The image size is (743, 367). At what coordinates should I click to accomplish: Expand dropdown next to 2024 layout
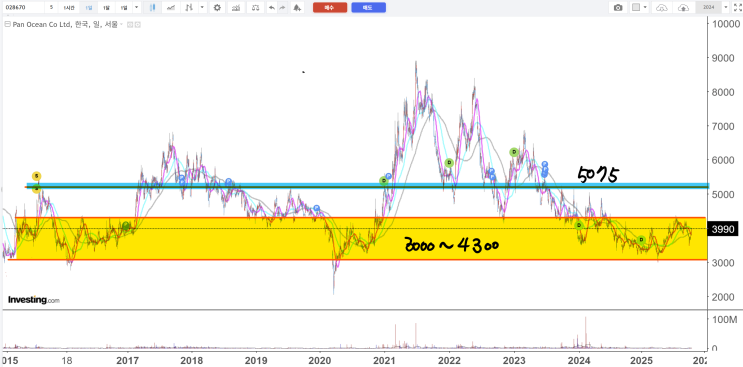click(x=725, y=8)
